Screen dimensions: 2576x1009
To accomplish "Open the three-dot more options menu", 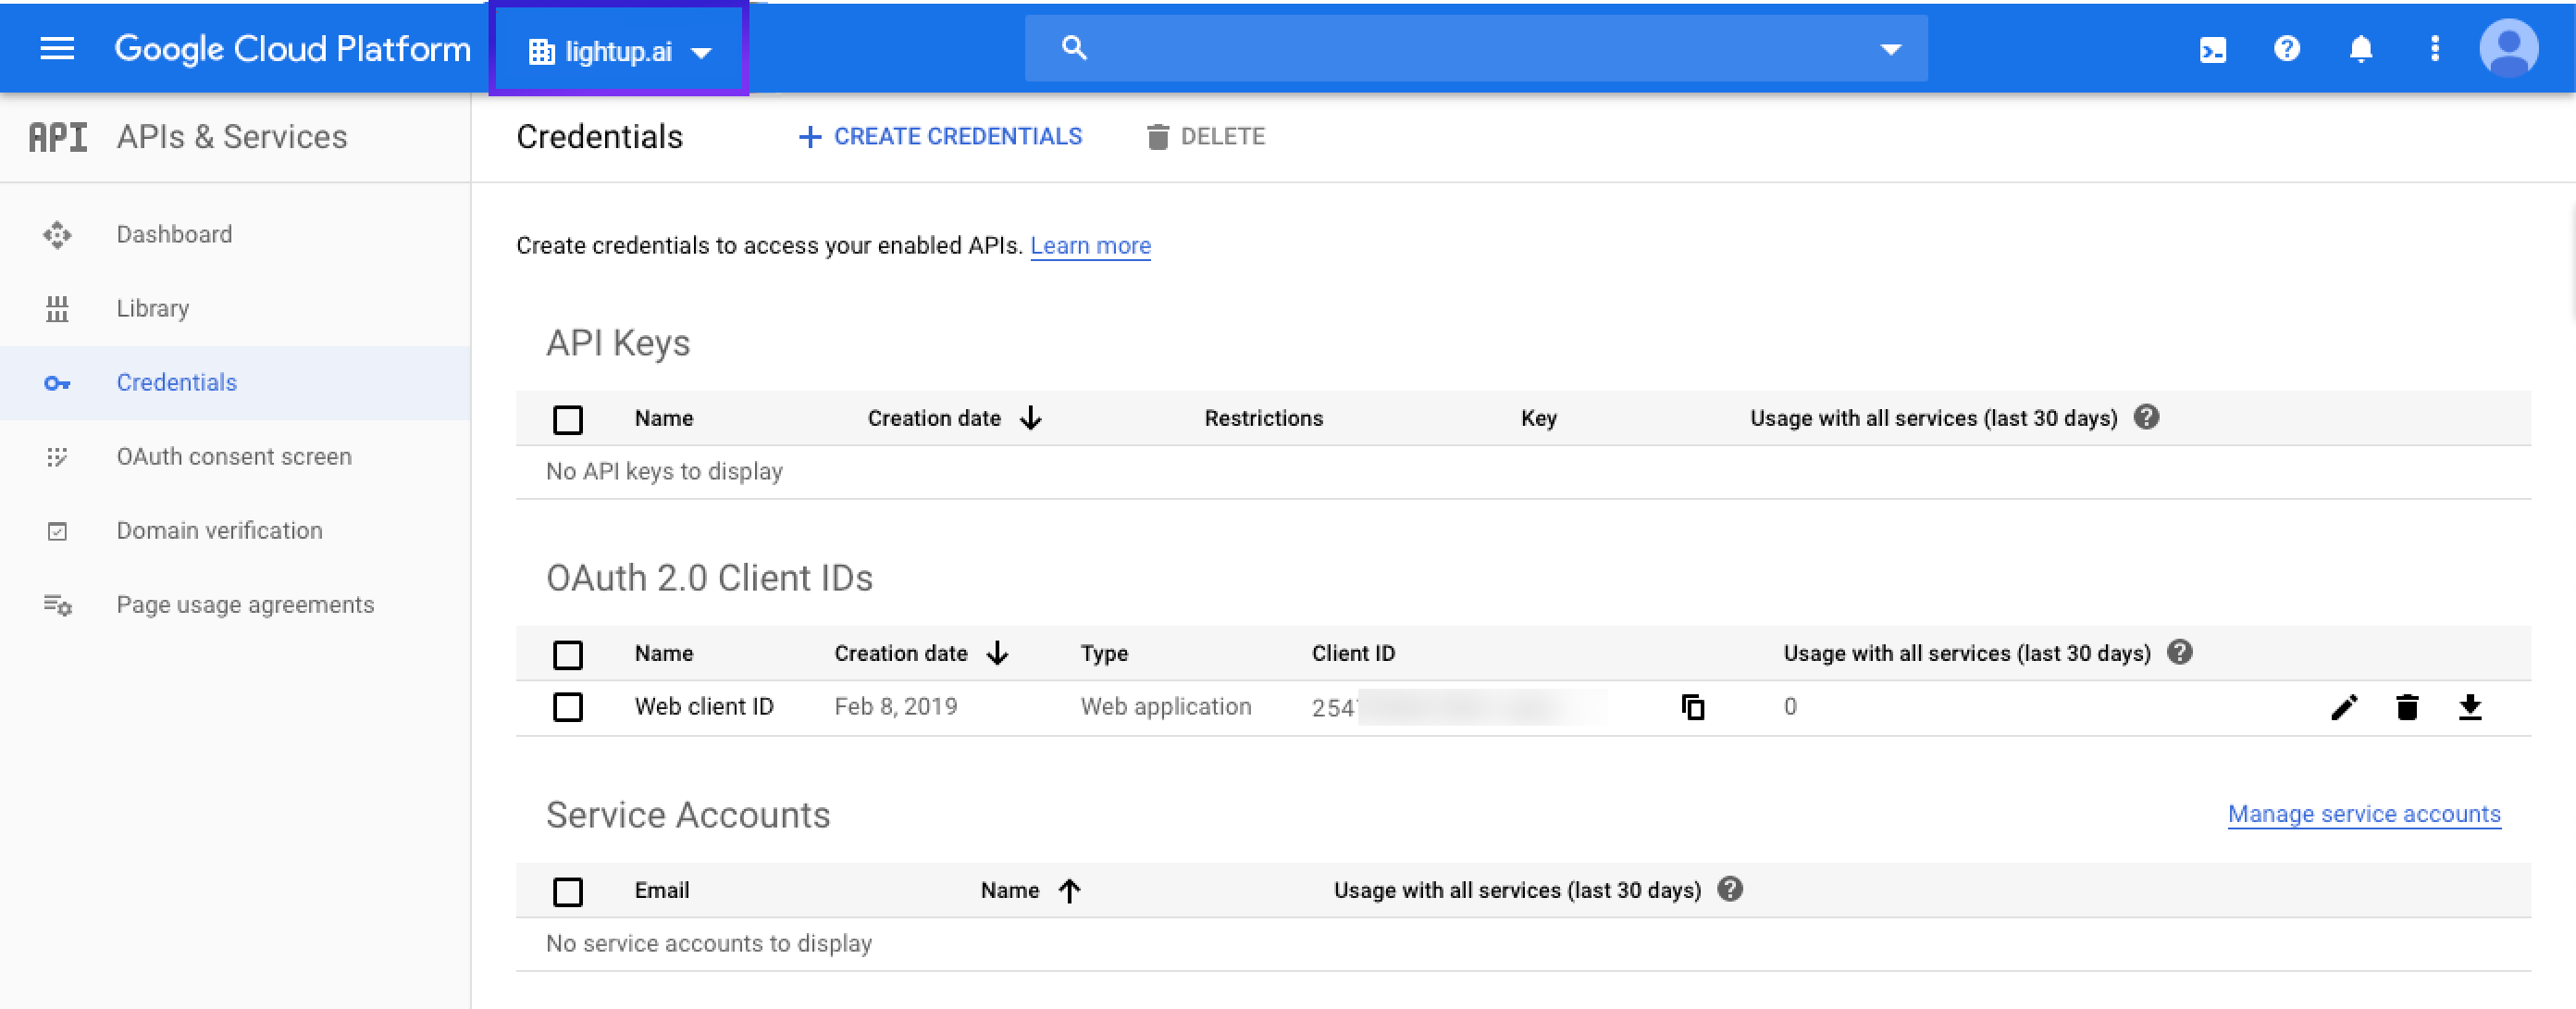I will tap(2434, 49).
